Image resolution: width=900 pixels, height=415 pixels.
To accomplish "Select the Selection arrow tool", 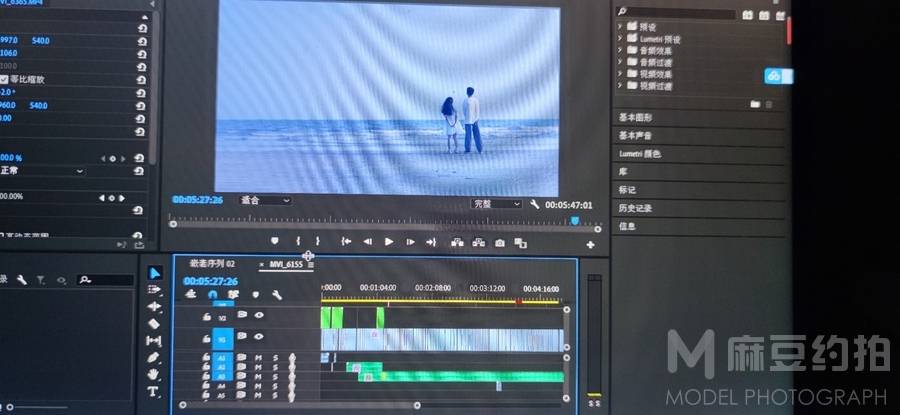I will pyautogui.click(x=154, y=273).
